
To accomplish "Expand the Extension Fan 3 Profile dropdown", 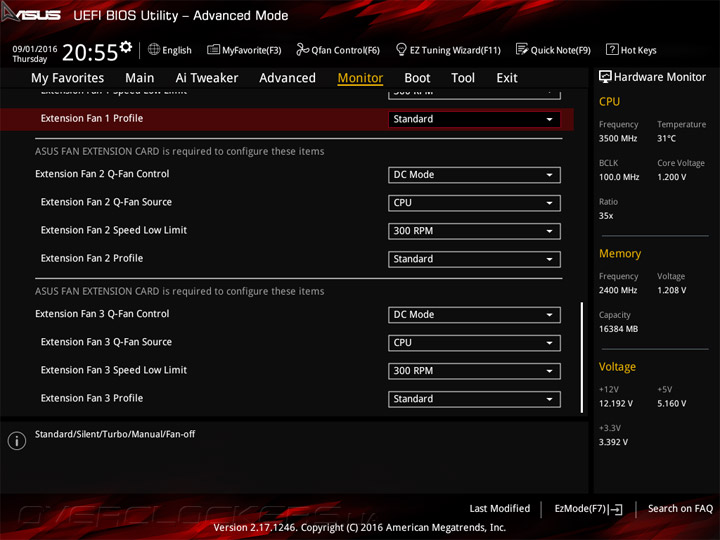I will click(474, 399).
